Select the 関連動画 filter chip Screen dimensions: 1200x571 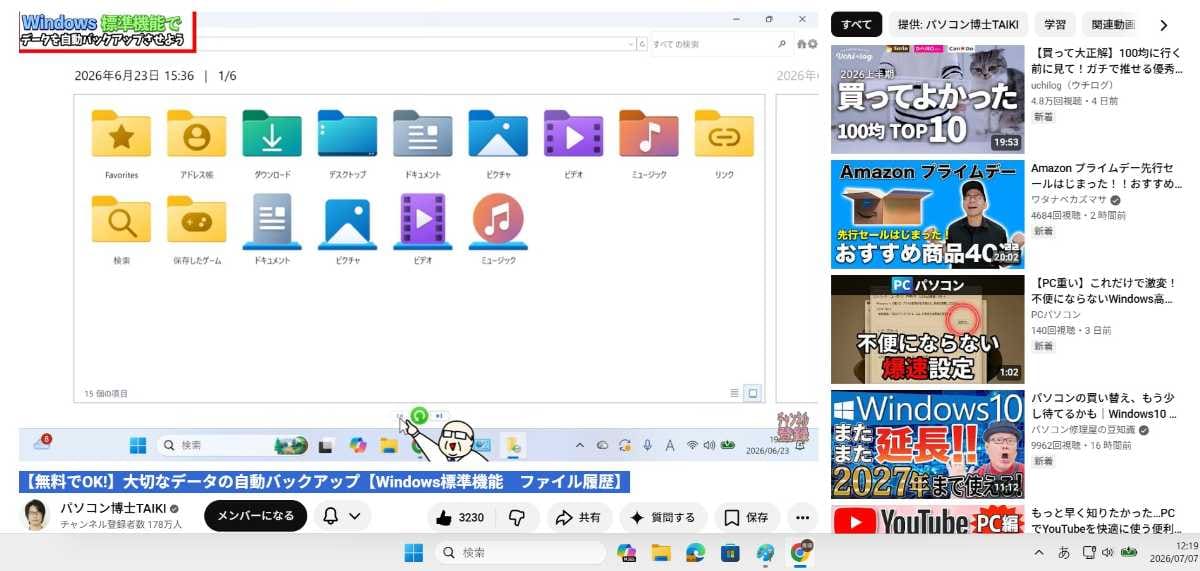[x=1112, y=25]
